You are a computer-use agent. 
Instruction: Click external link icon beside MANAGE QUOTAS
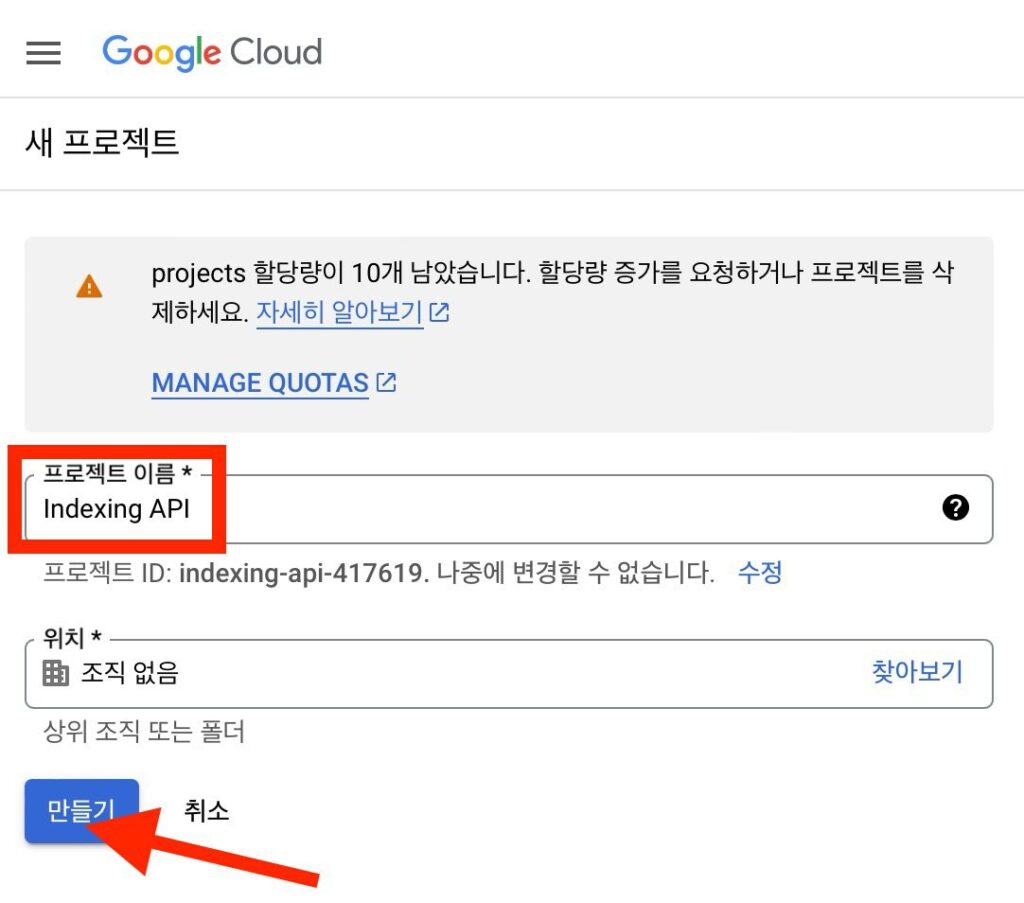386,382
